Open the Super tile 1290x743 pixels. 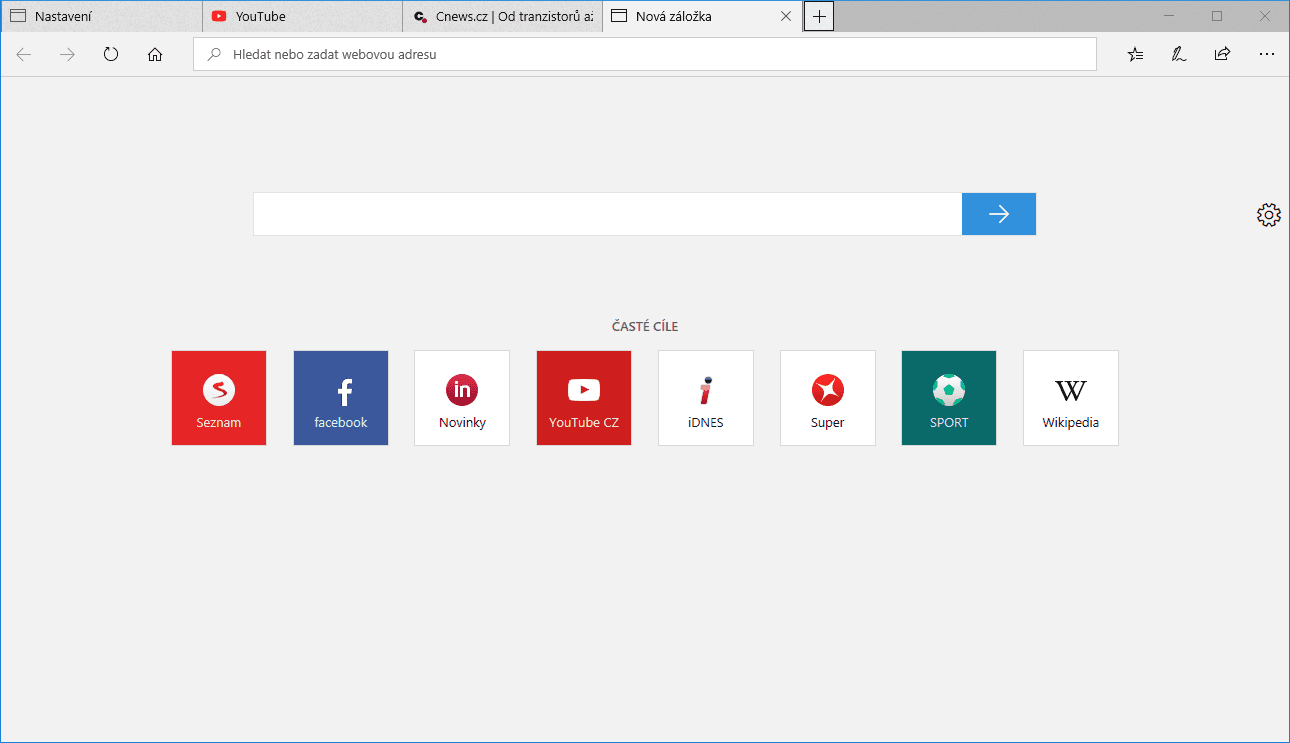coord(828,398)
